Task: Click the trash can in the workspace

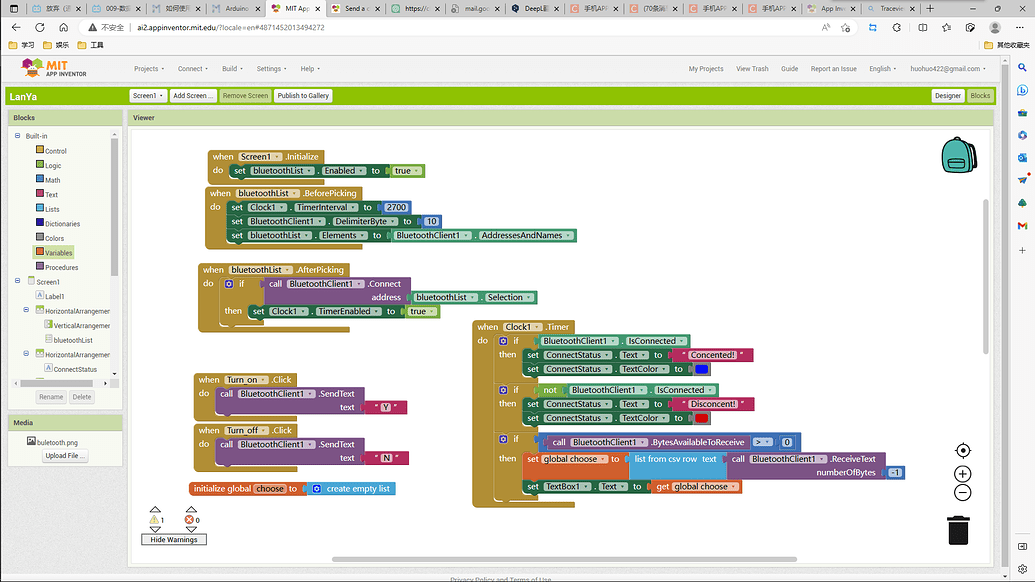Action: coord(958,529)
